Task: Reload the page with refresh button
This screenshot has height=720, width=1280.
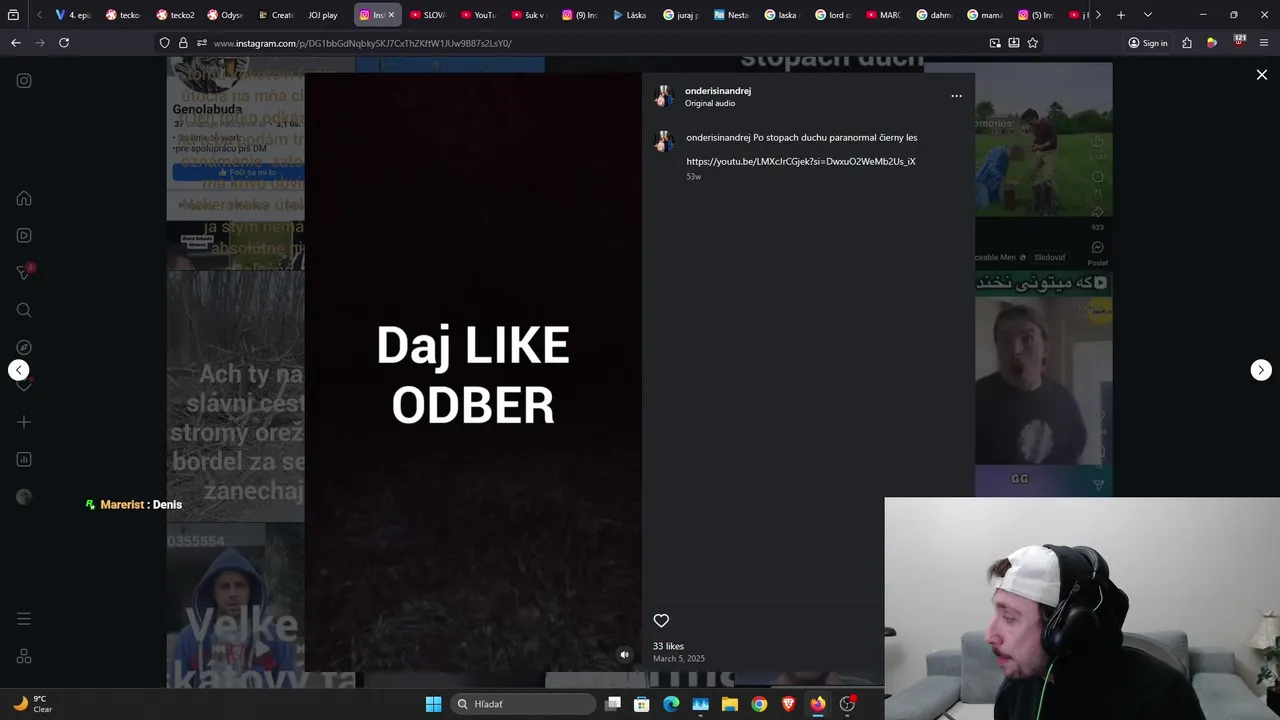Action: [64, 43]
